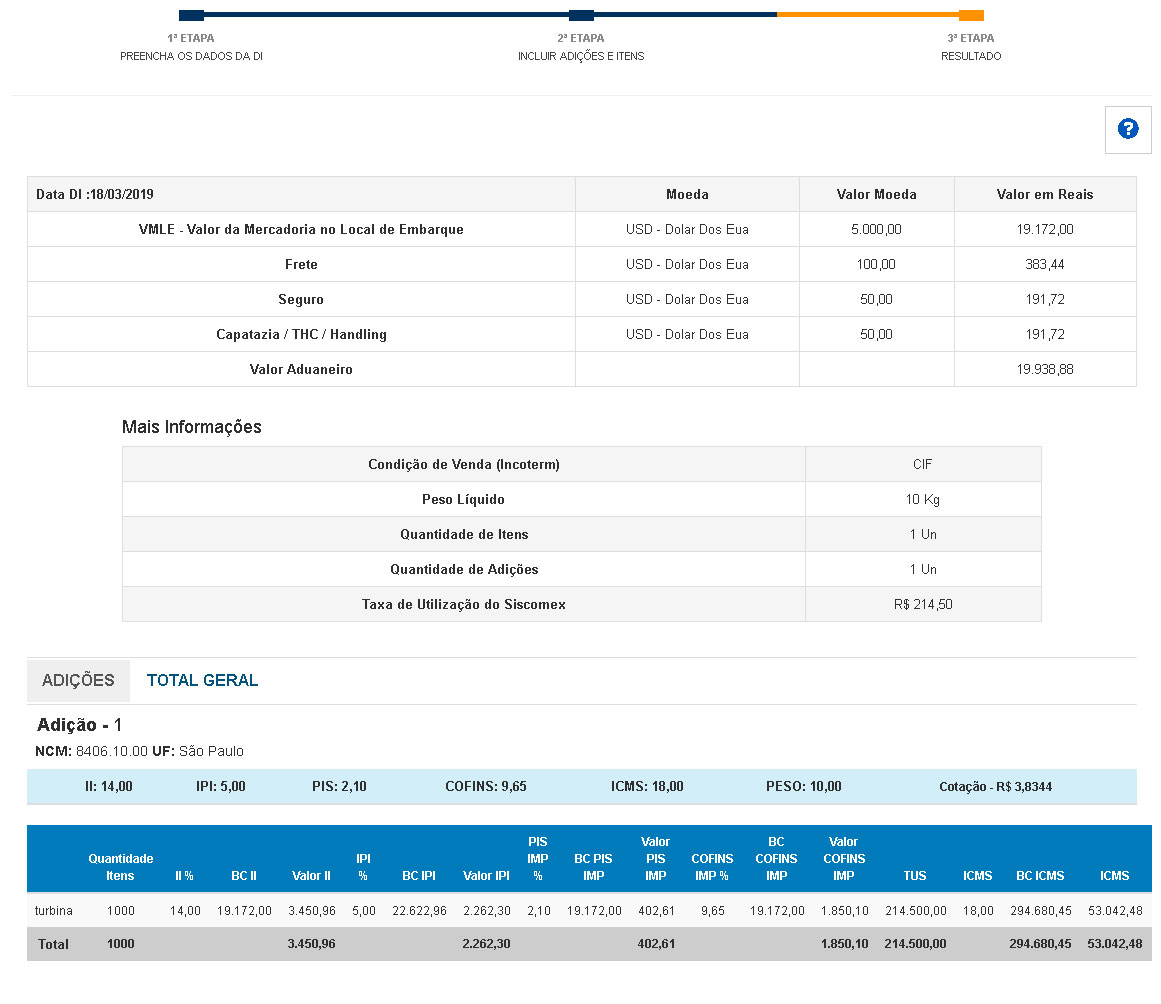Click the BC PIS IMP column header

point(593,867)
